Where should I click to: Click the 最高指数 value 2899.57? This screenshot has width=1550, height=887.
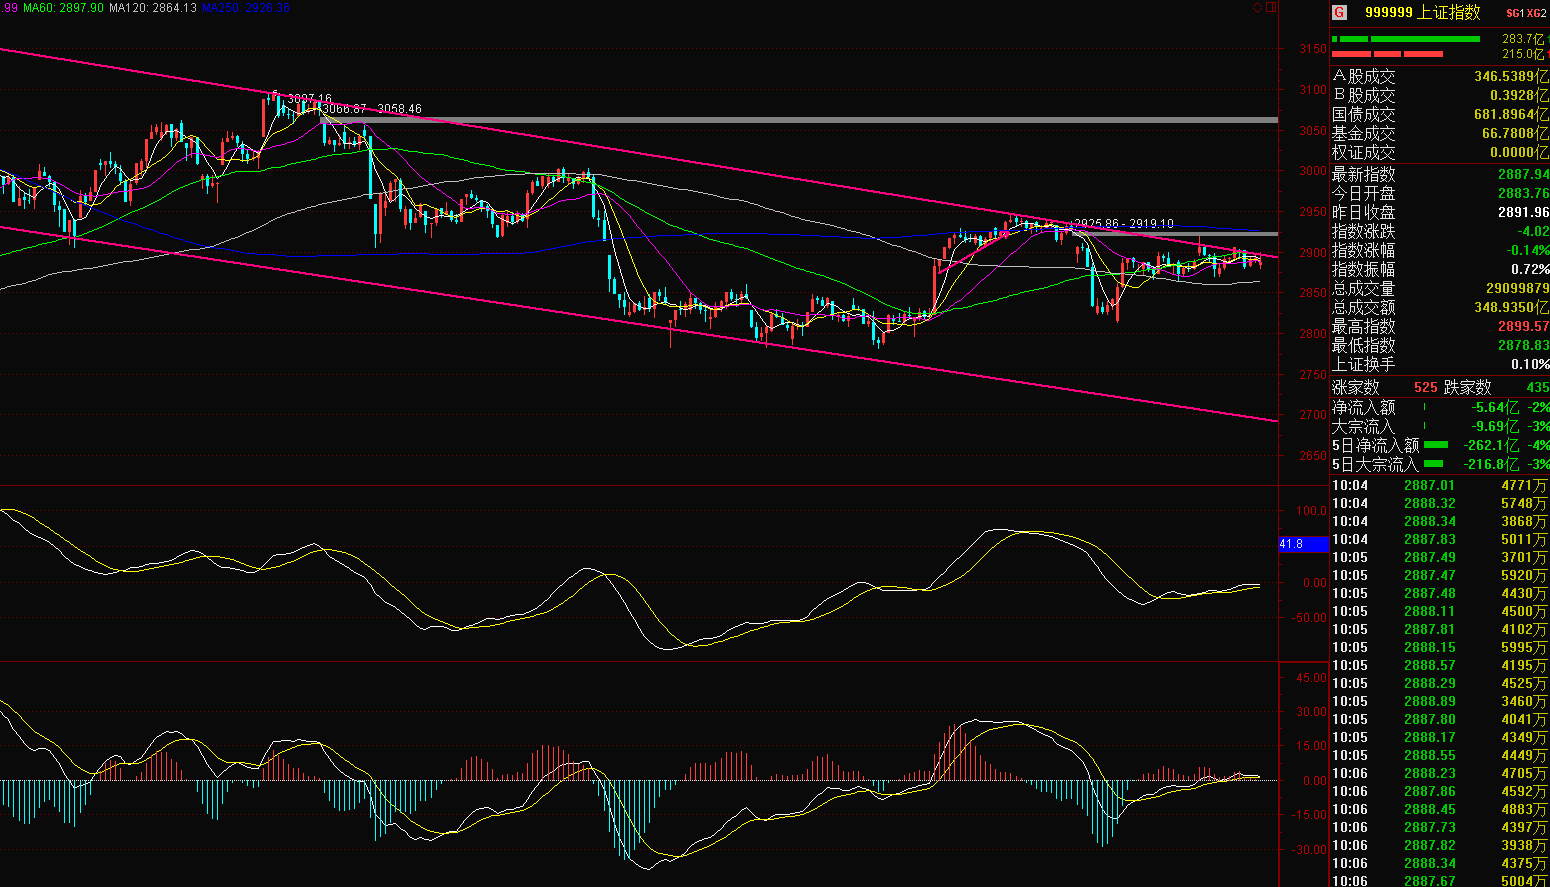[1523, 326]
